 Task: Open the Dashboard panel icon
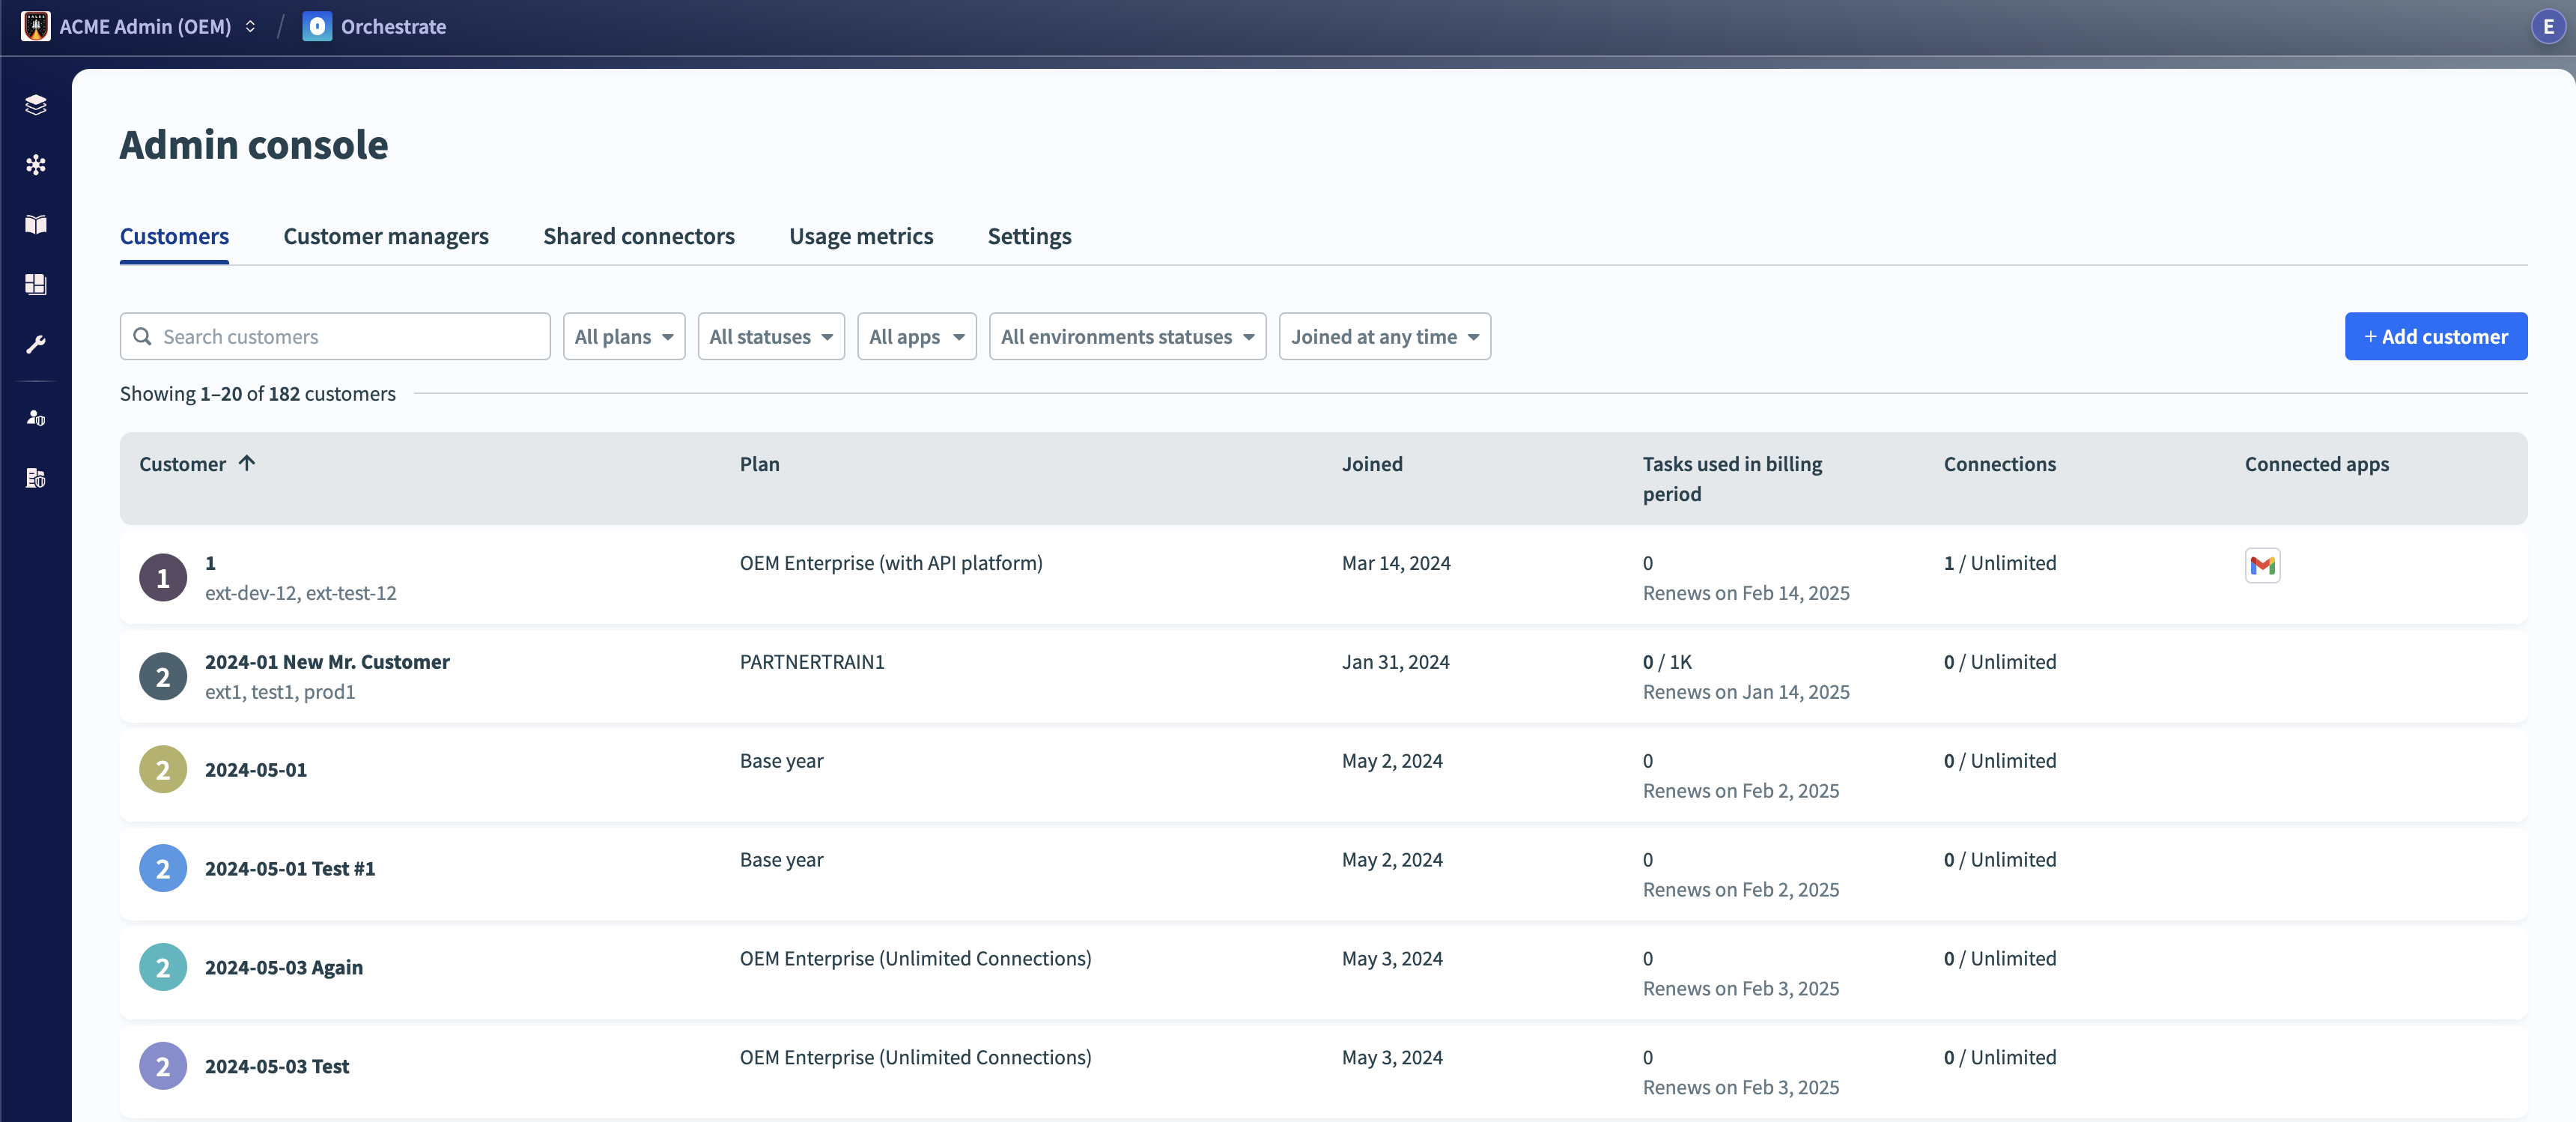click(35, 284)
